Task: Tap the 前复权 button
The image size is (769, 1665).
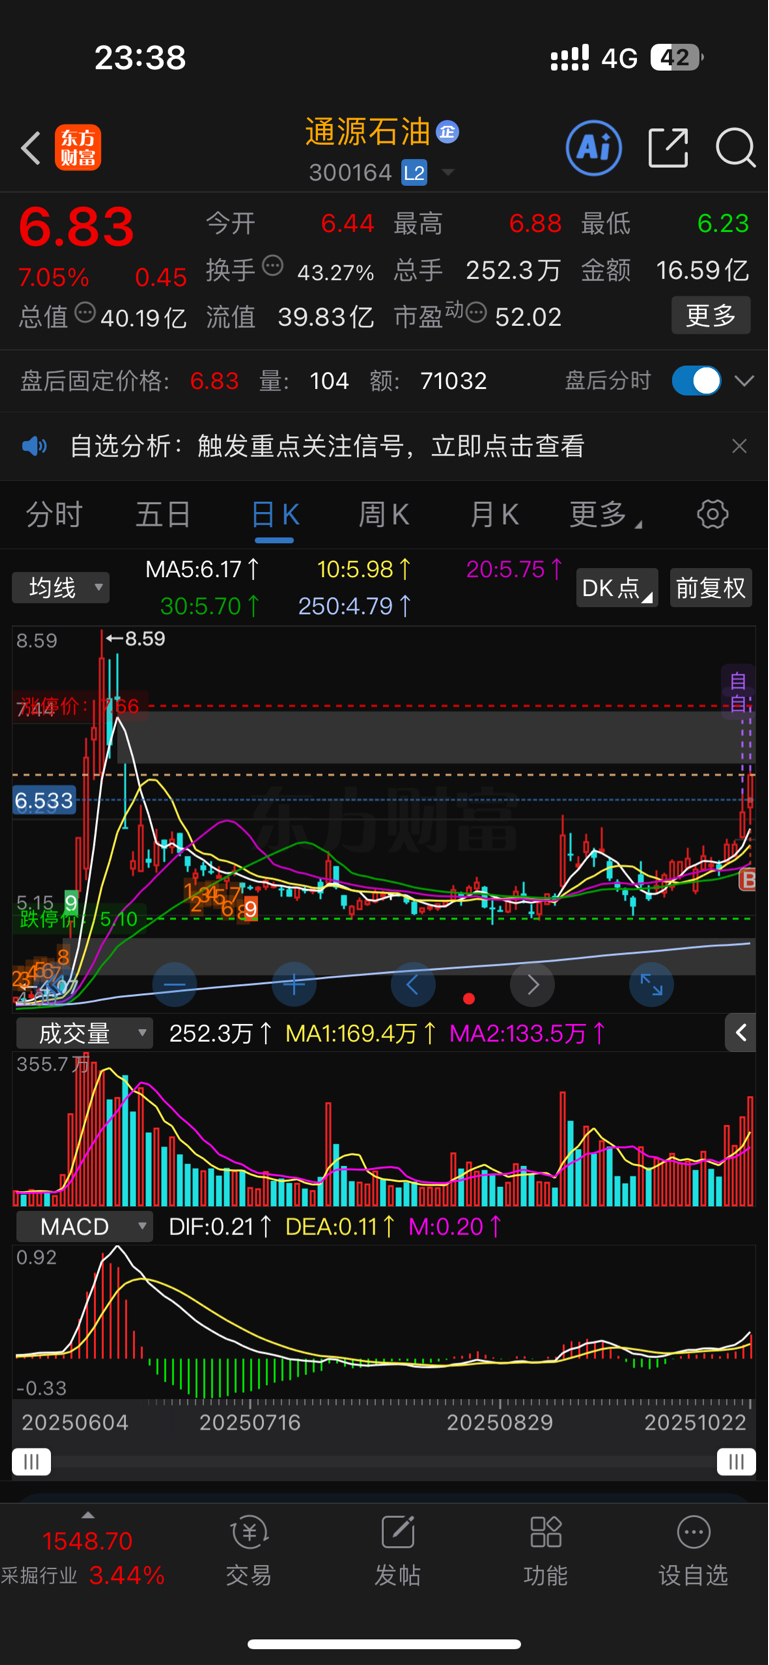Action: pyautogui.click(x=711, y=588)
